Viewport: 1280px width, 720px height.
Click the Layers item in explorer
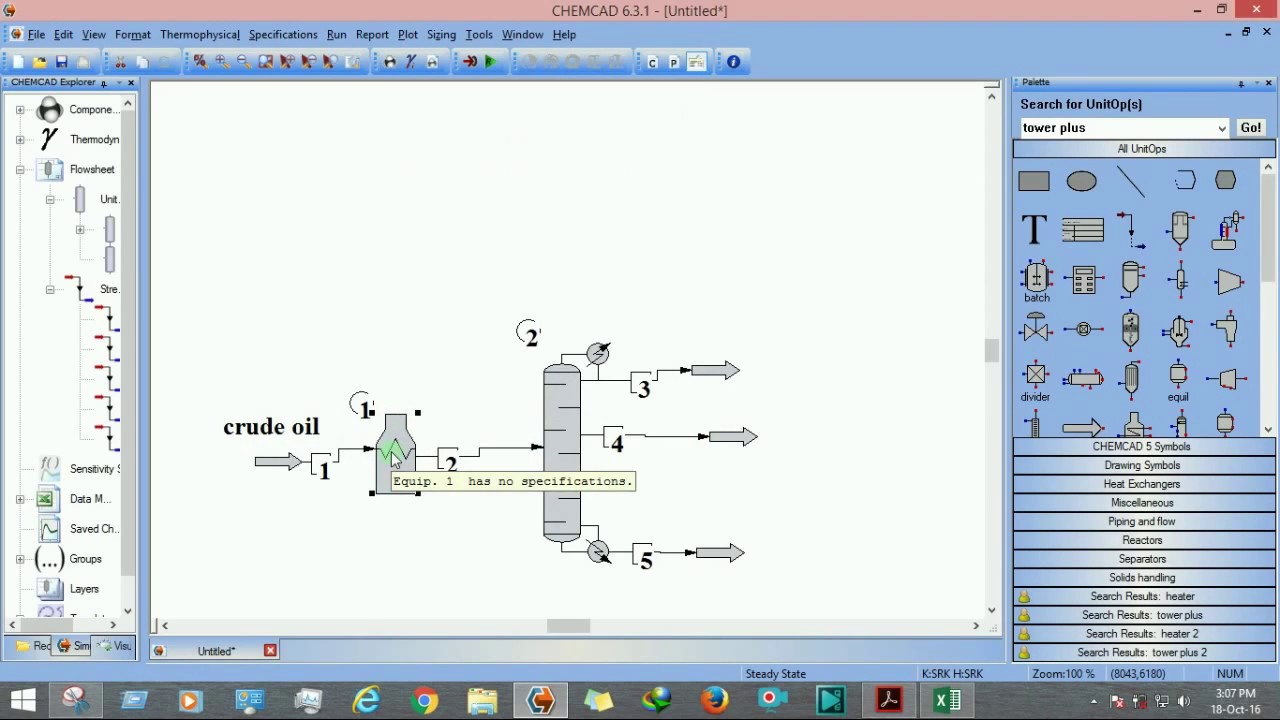84,589
